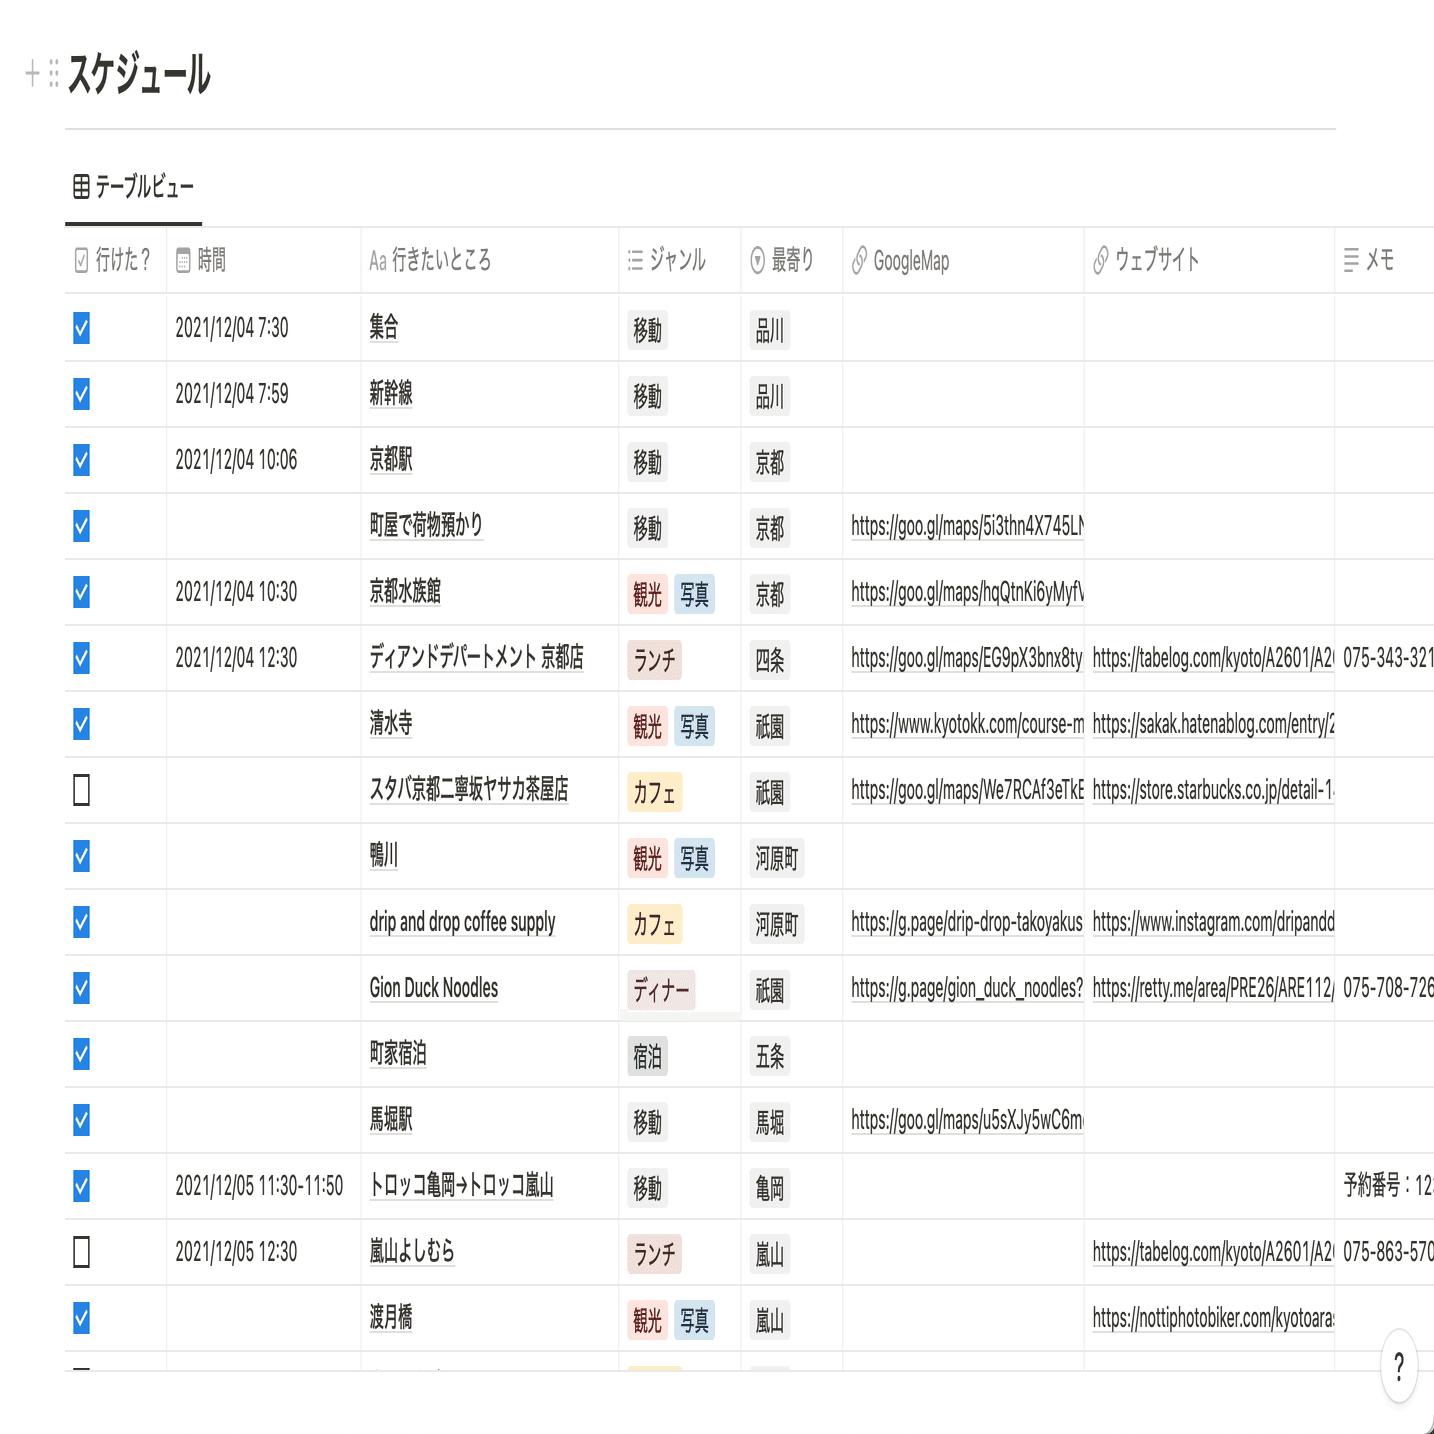The image size is (1434, 1434).
Task: Click the link icon in ウェブサイト header
Action: point(1100,261)
